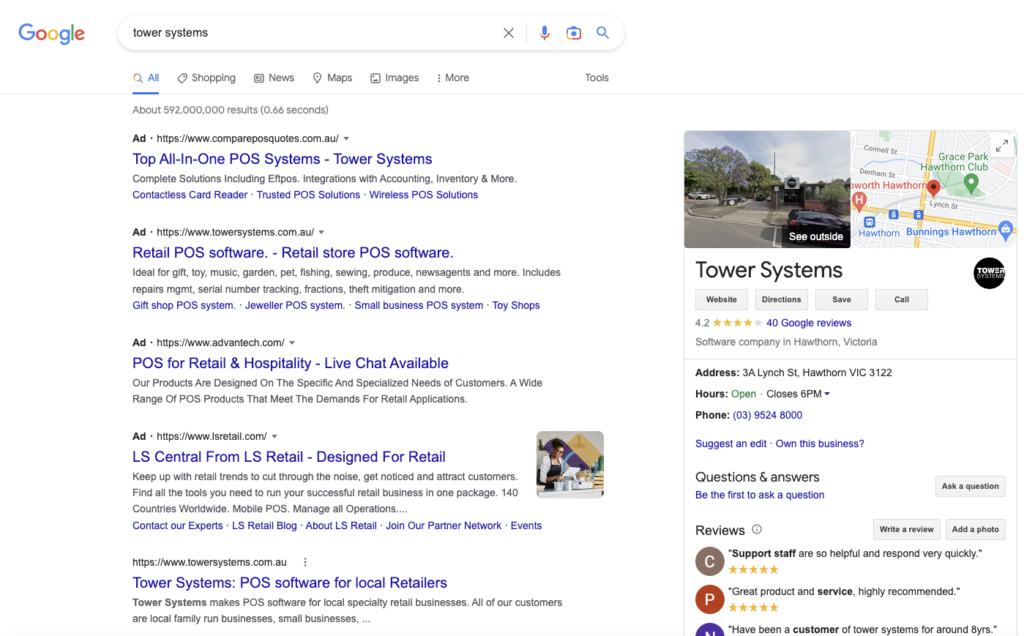The height and width of the screenshot is (636, 1024).
Task: Expand the lsretail.com ad dropdown arrow
Action: (274, 436)
